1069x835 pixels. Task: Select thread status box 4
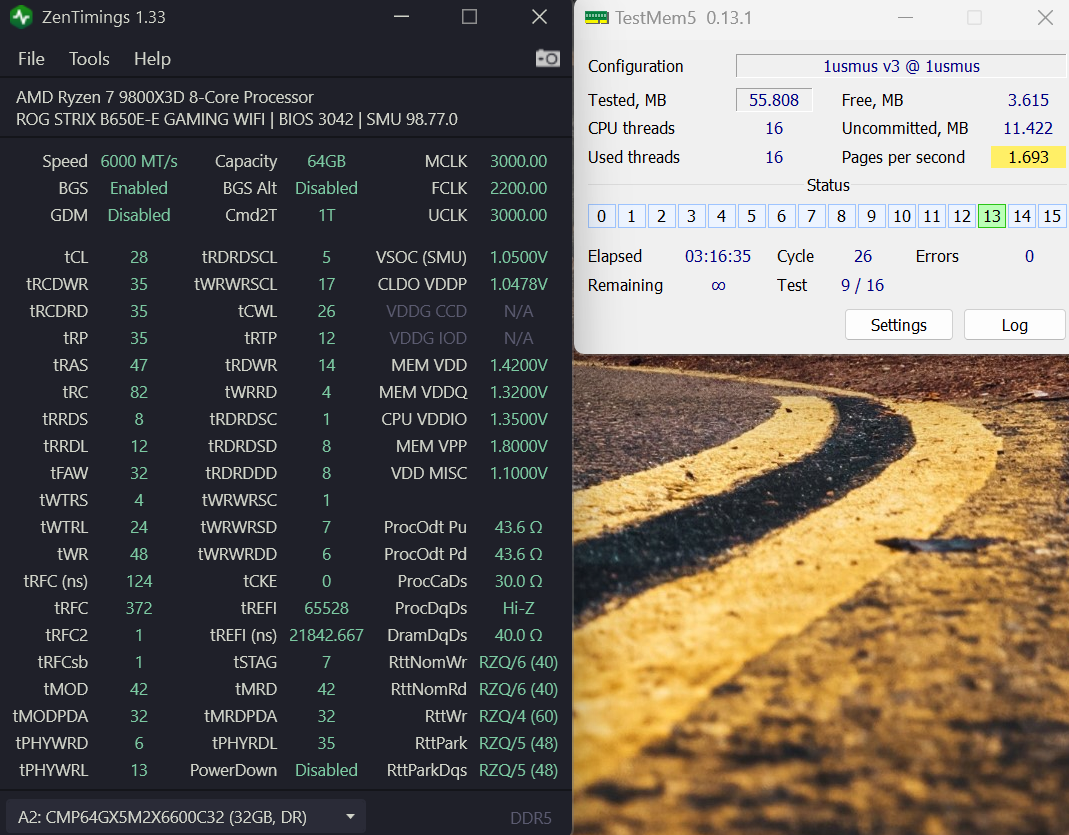[721, 216]
